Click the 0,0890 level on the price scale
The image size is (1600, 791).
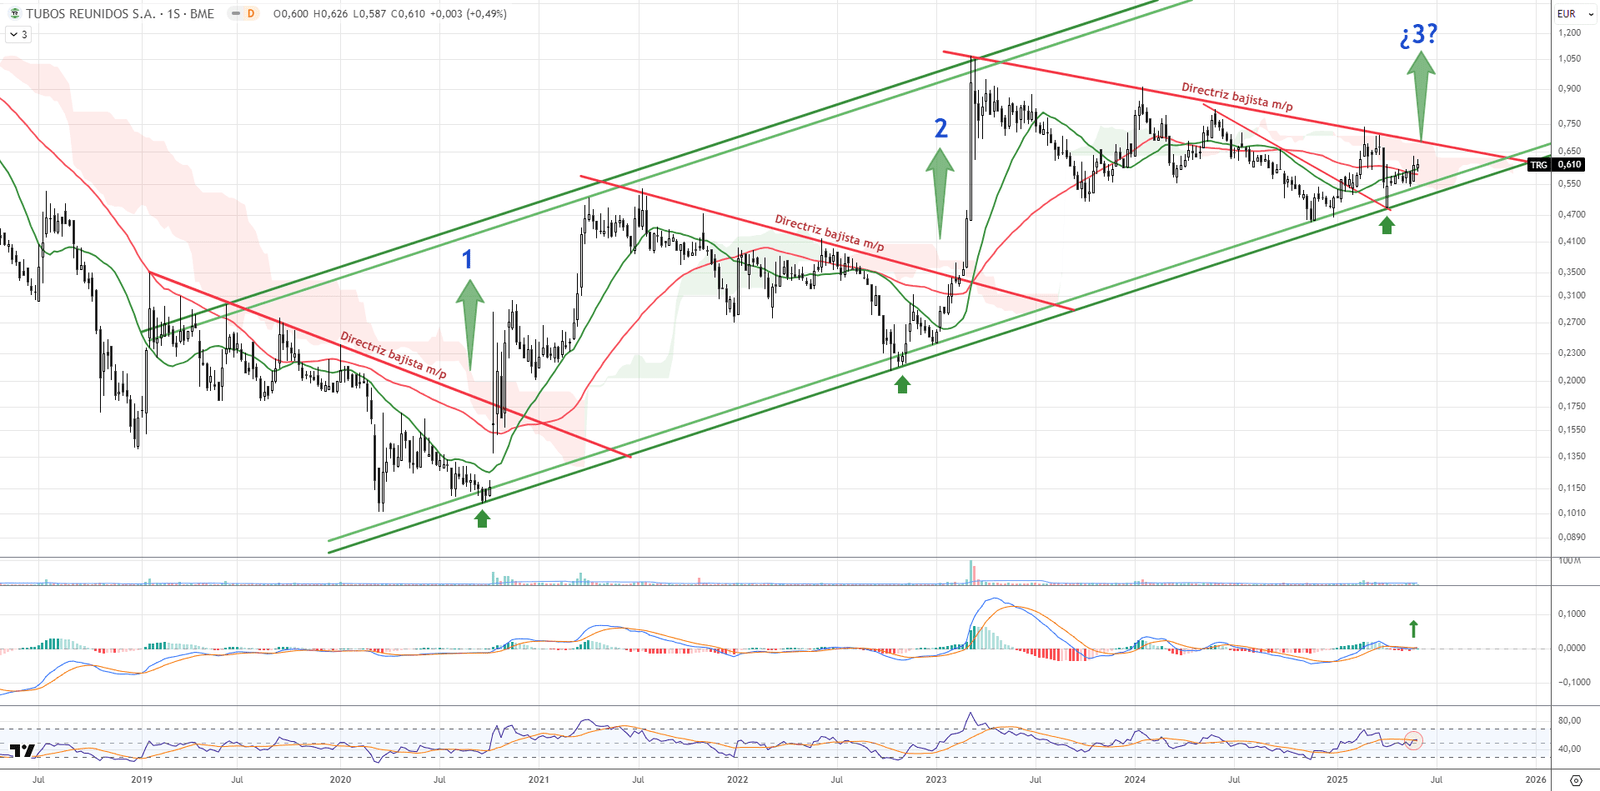(1571, 537)
